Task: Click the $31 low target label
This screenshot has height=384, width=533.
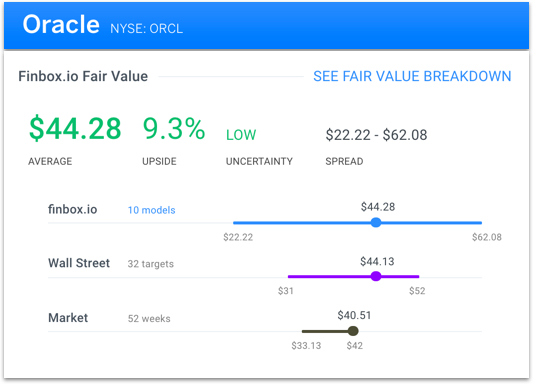Action: point(286,291)
